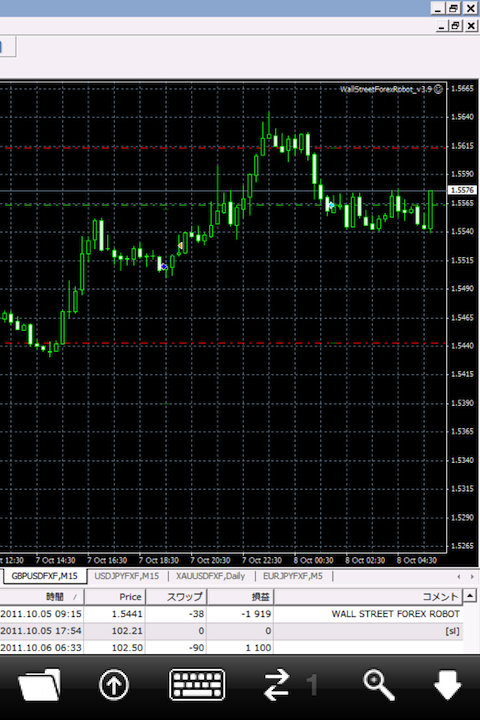Click the 1.5440 price scale label
The image size is (480, 720).
[462, 345]
